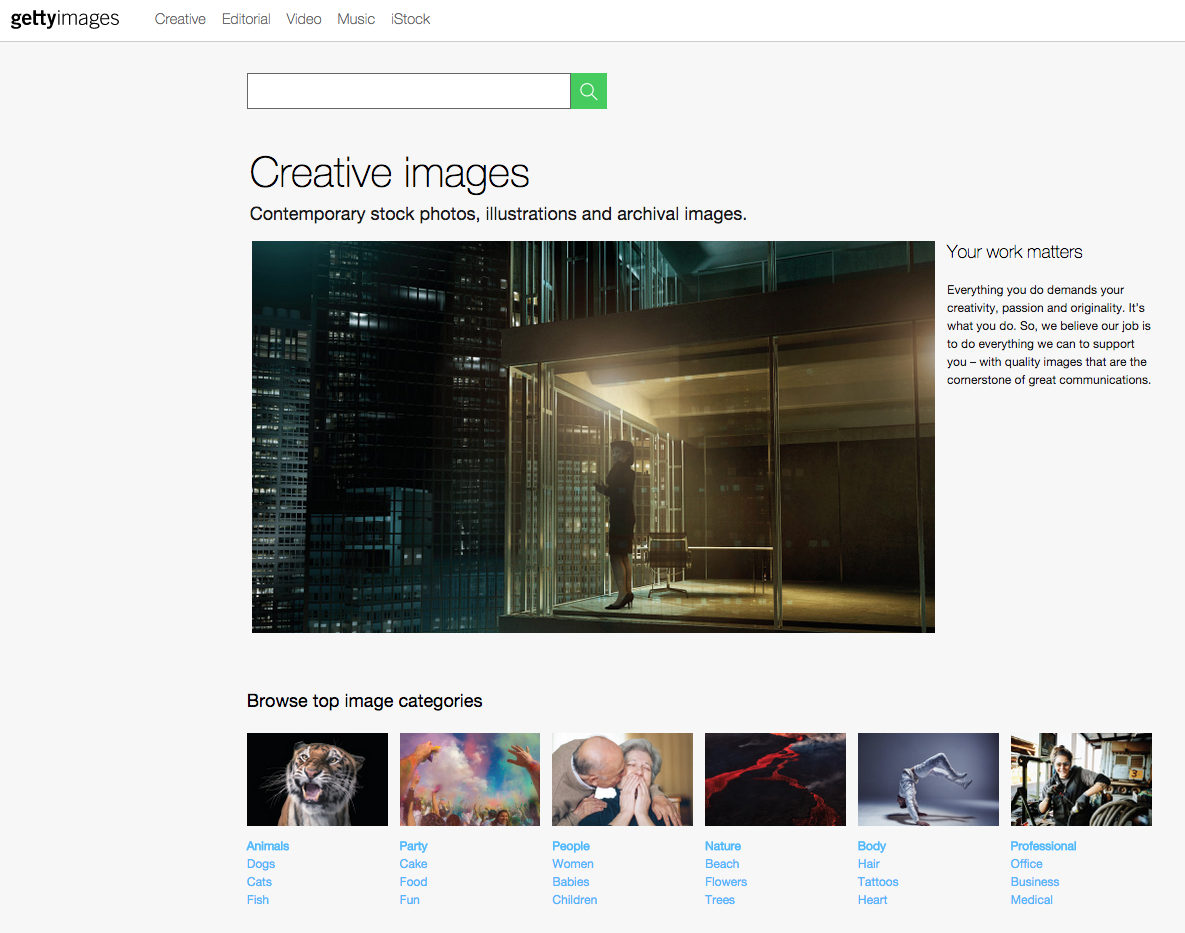1185x933 pixels.
Task: Click the mechanic Professional category thumbnail
Action: [1081, 779]
